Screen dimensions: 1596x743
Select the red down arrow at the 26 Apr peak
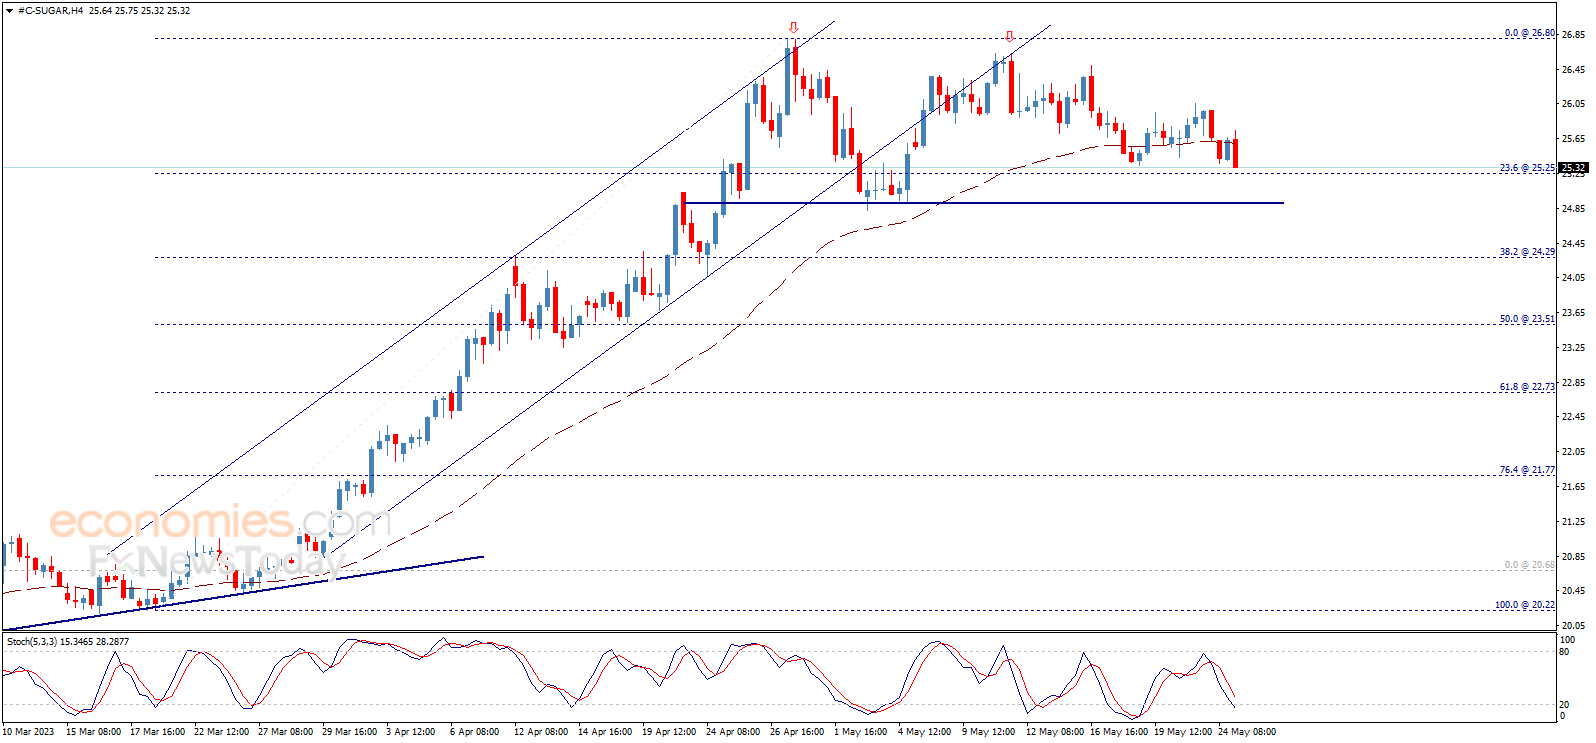pyautogui.click(x=793, y=28)
